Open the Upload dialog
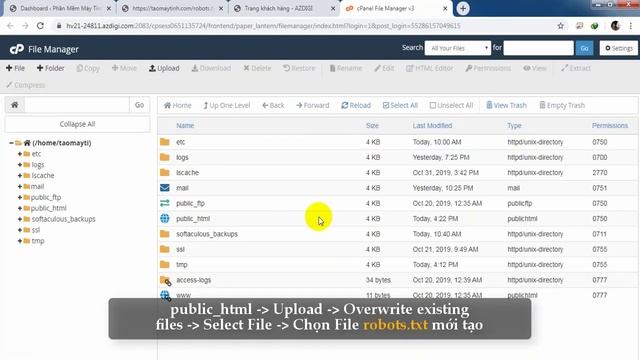The width and height of the screenshot is (640, 360). pos(164,68)
